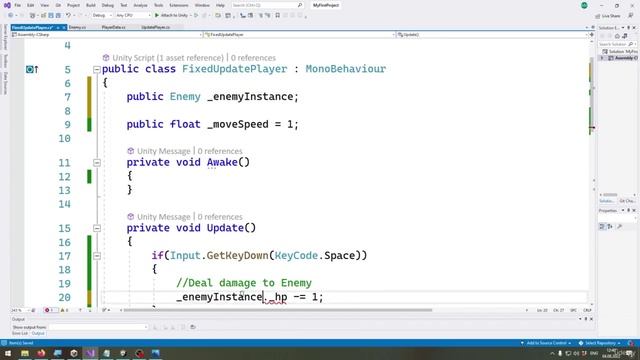The width and height of the screenshot is (640, 360).
Task: Open the Debug menu
Action: coord(108,5)
